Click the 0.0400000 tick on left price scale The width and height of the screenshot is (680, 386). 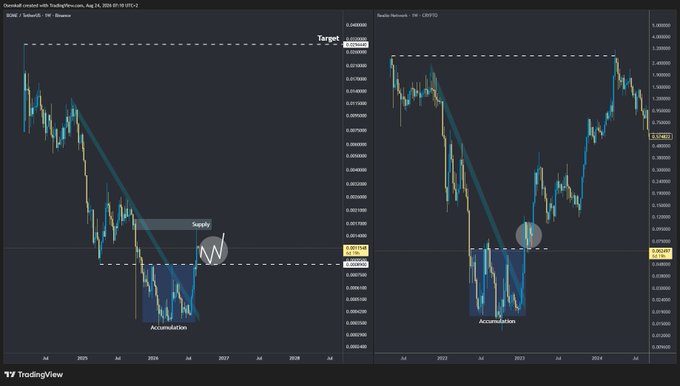pyautogui.click(x=356, y=25)
